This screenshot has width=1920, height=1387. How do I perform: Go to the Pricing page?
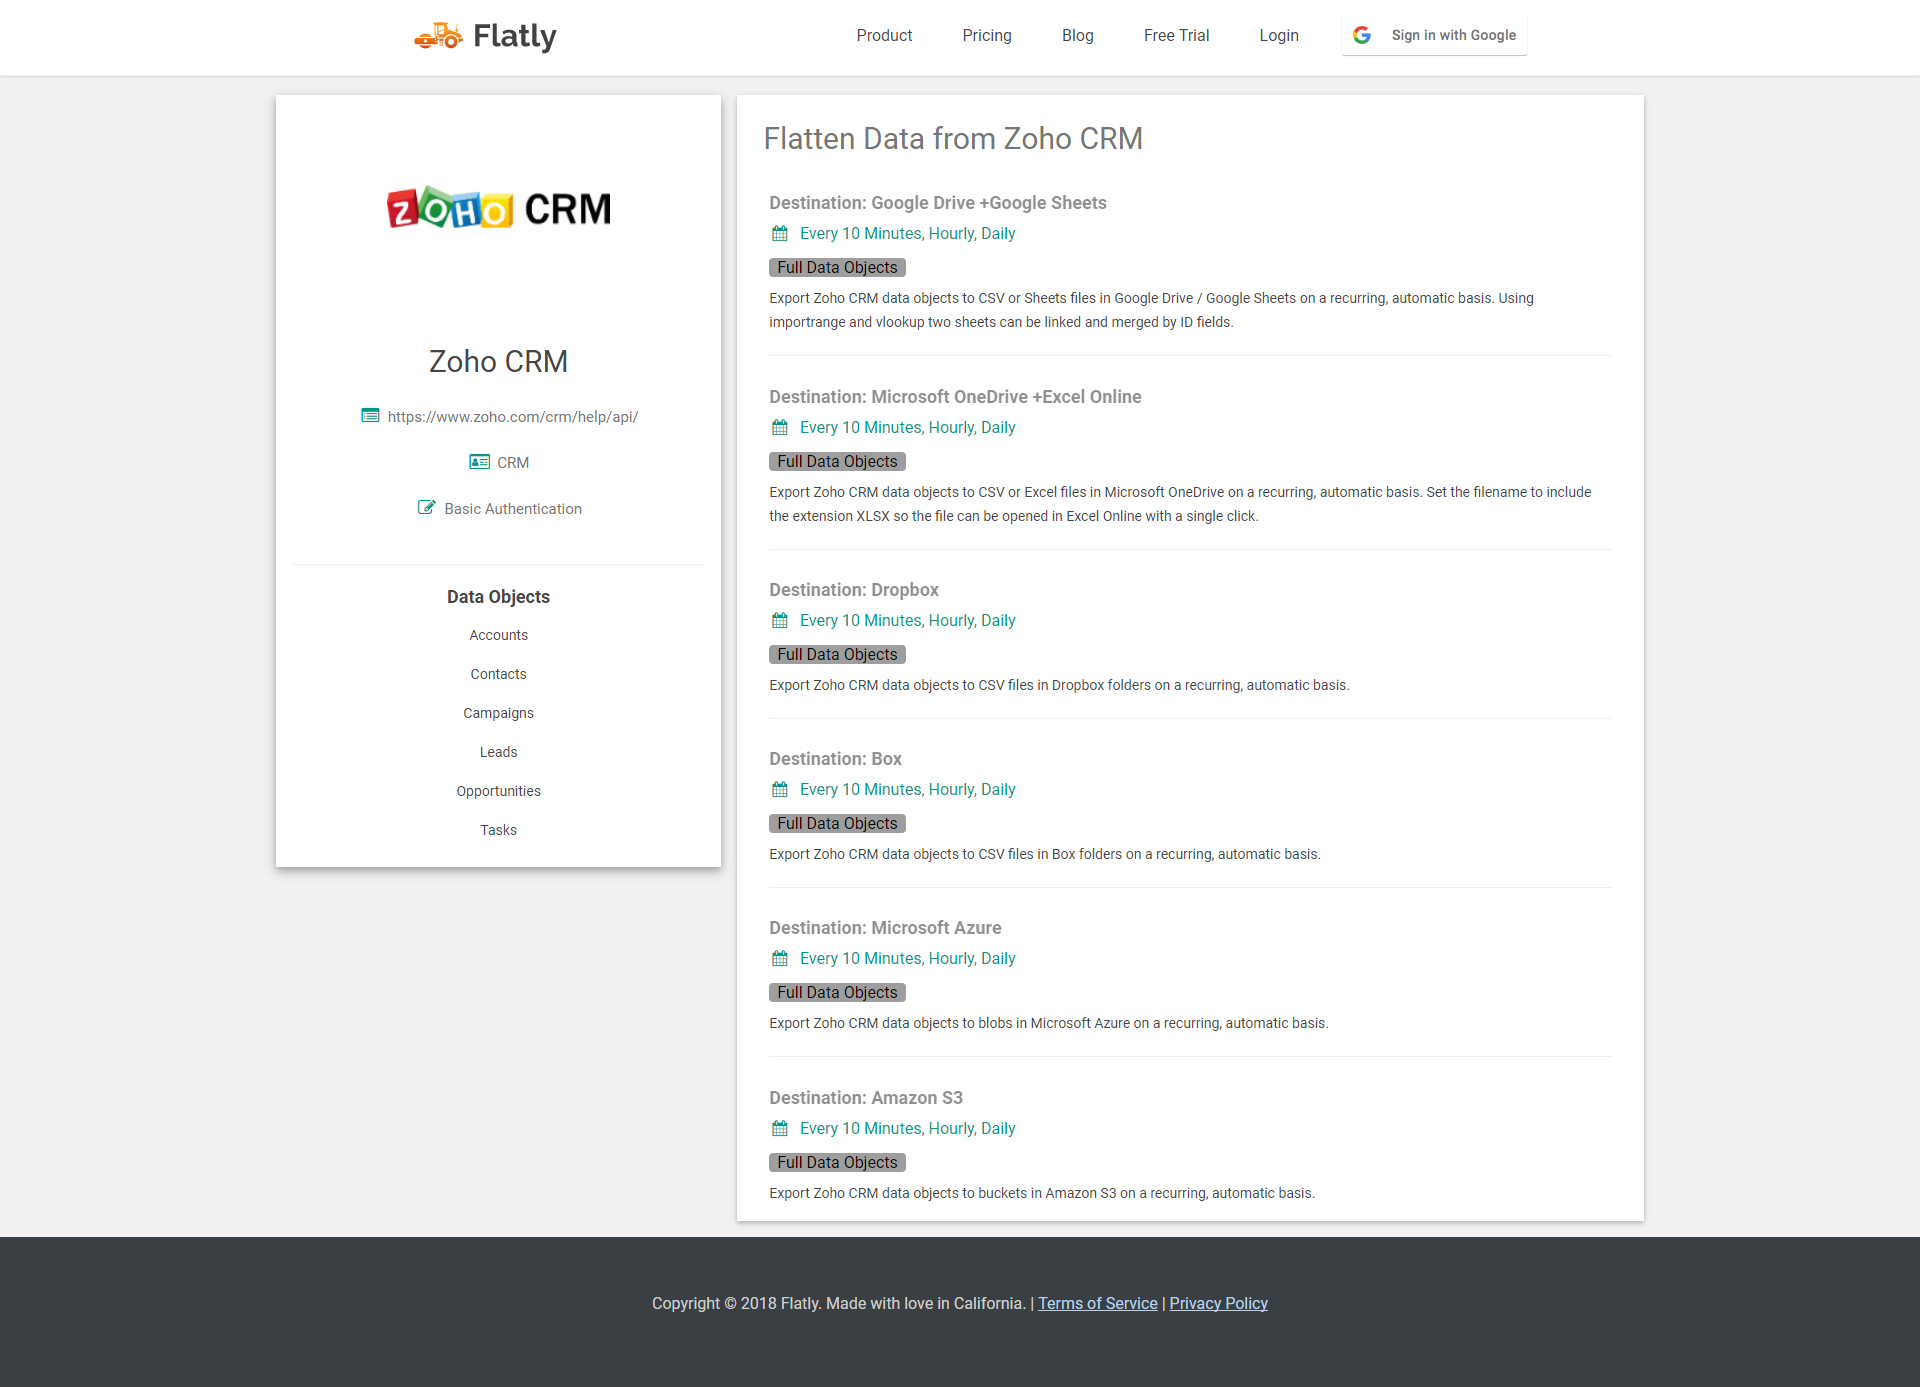tap(987, 35)
